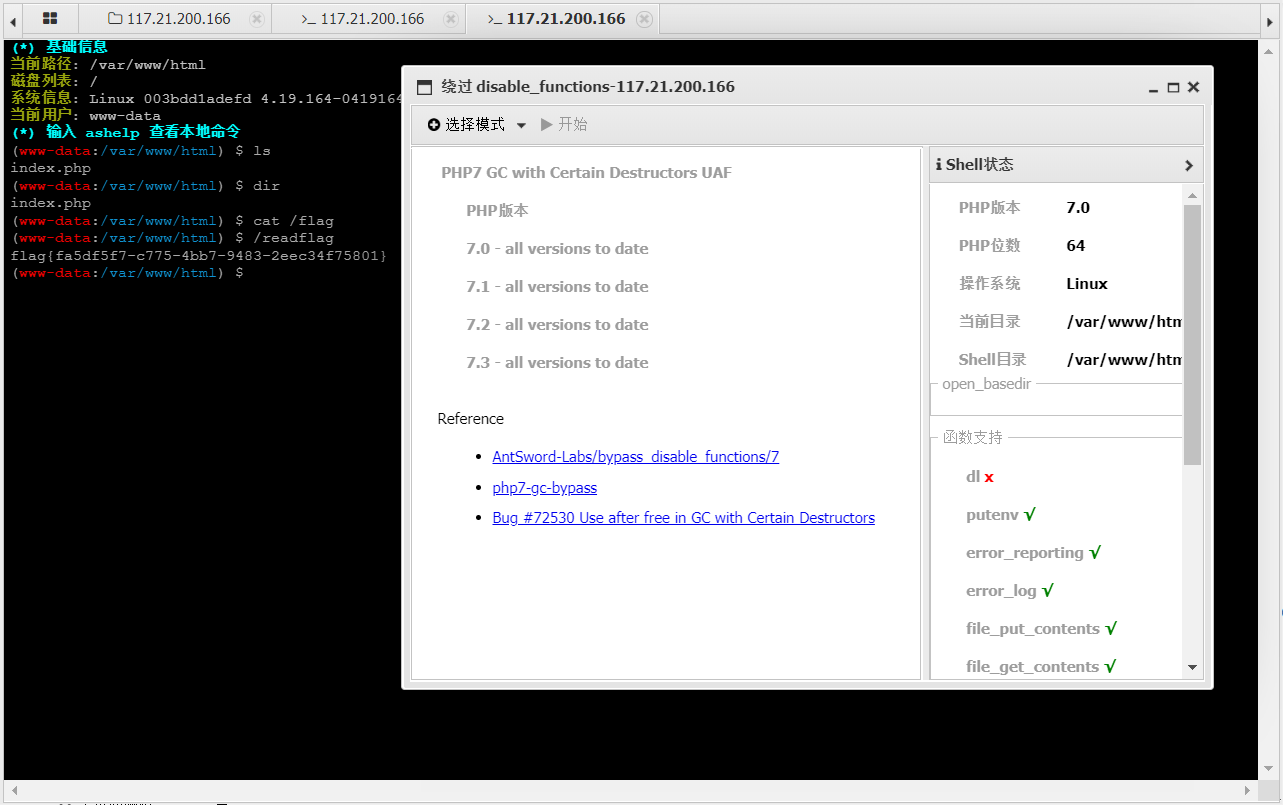
Task: Maximize the disable_functions bypass window
Action: pos(1173,87)
